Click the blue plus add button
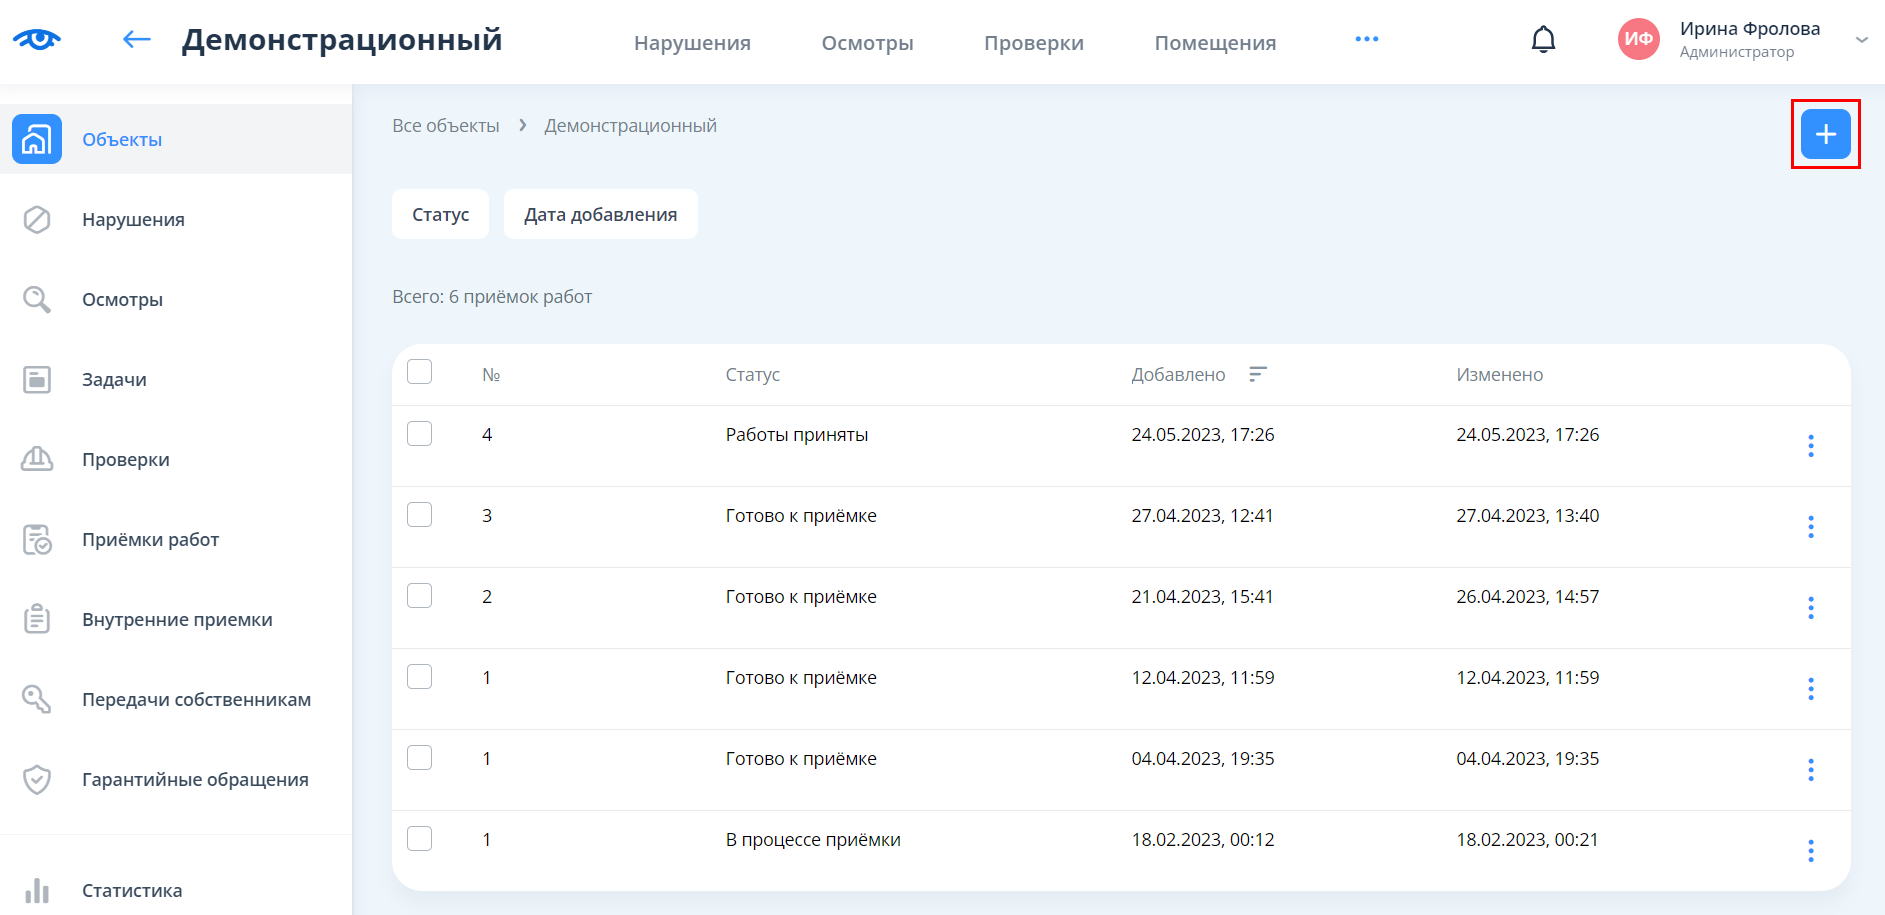 [1825, 134]
